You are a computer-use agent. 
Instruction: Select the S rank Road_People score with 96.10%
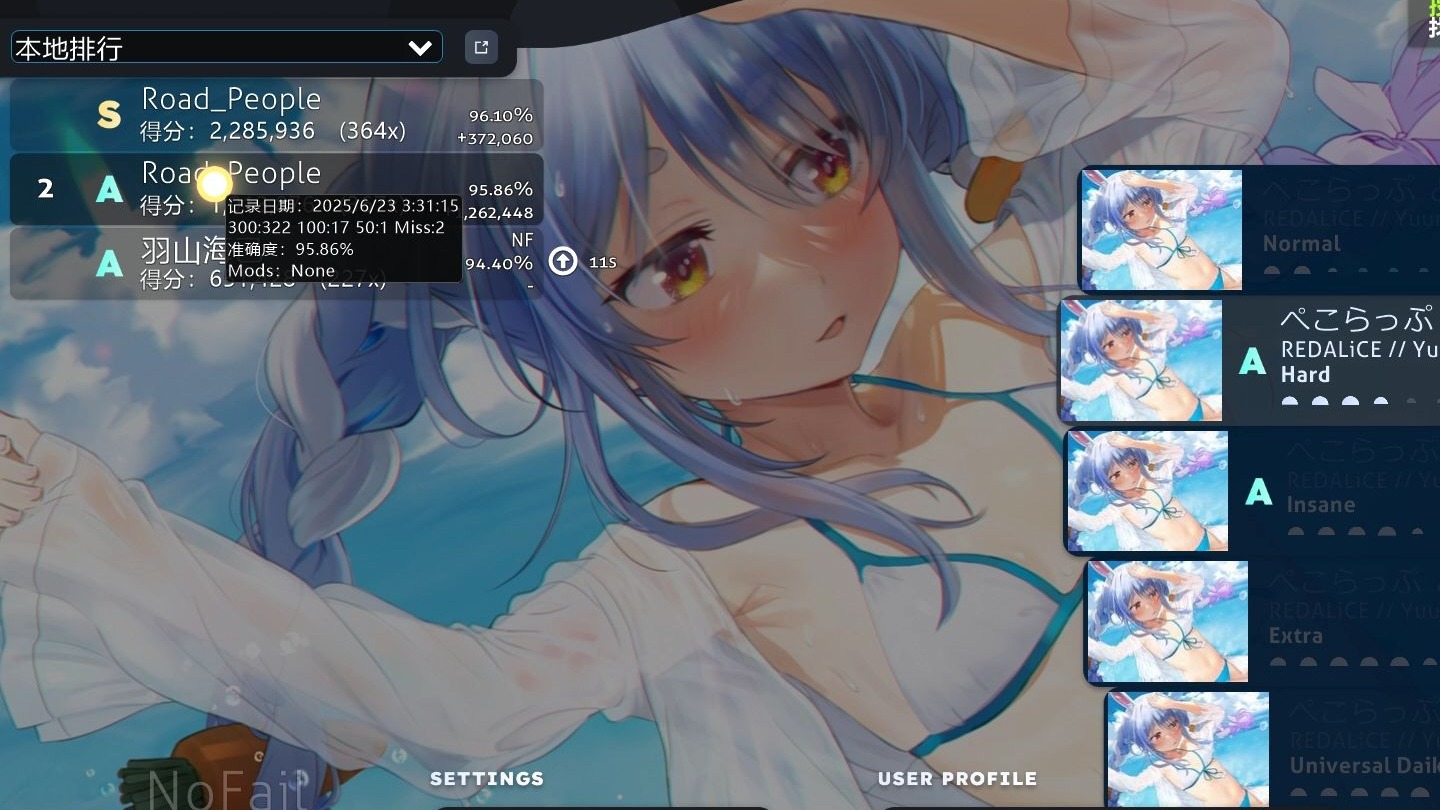point(276,115)
